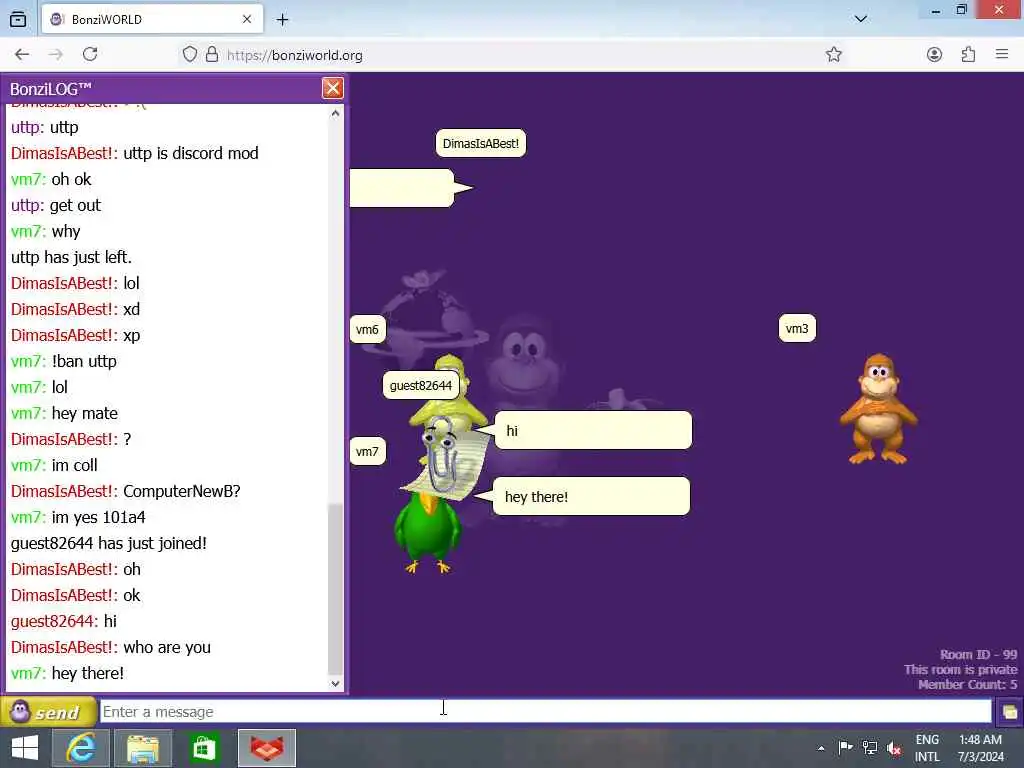This screenshot has width=1024, height=768.
Task: Close the BonziLOG panel
Action: (332, 88)
